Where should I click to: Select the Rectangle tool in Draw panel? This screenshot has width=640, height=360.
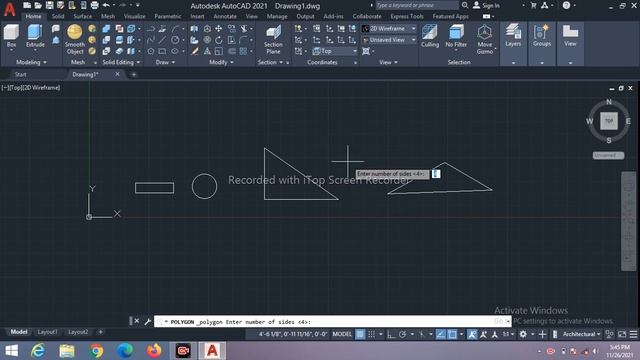click(x=162, y=51)
